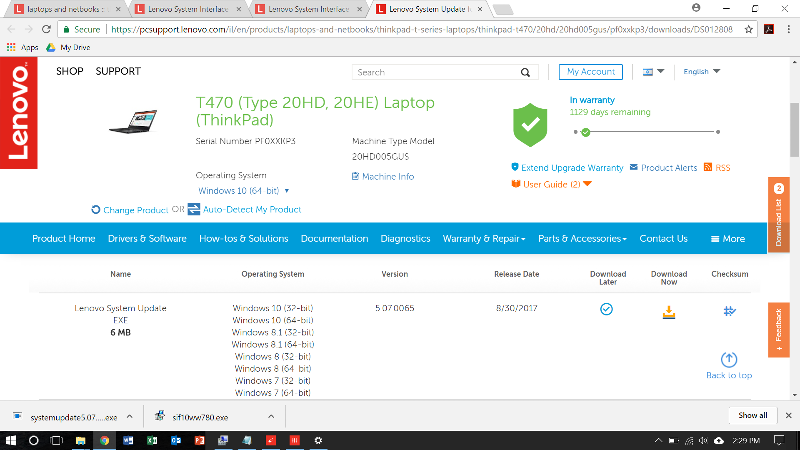Click the page vertical scrollbar thumb
Viewport: 800px width, 450px height.
click(794, 130)
